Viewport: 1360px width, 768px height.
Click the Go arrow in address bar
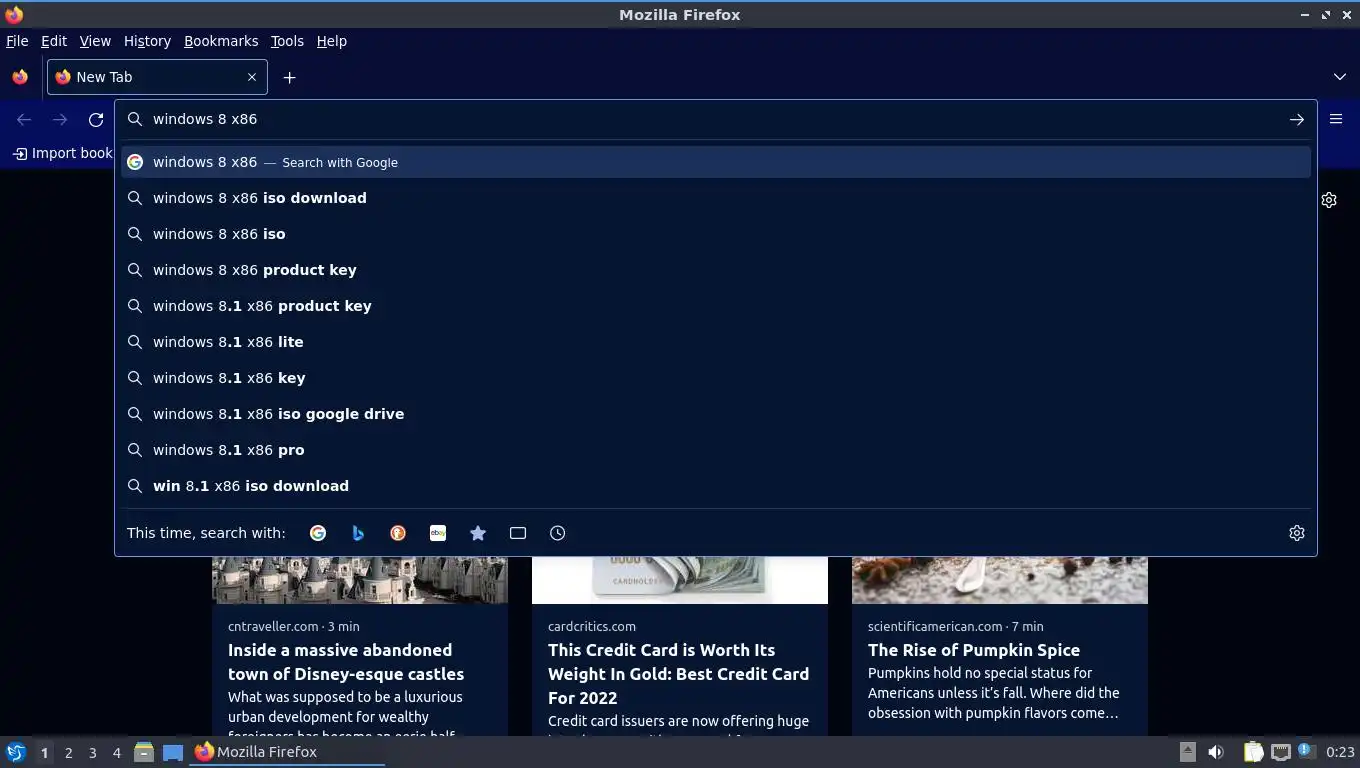pyautogui.click(x=1296, y=119)
